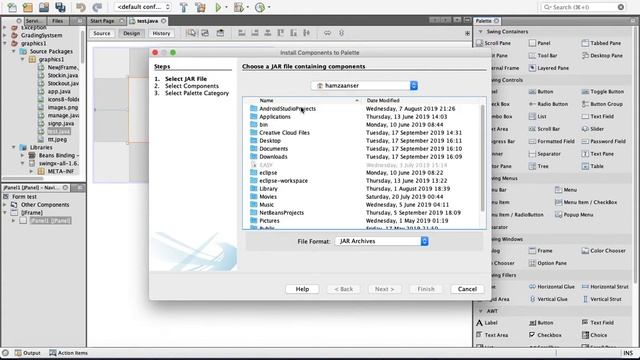This screenshot has width=640, height=360.
Task: Switch to the Source view tab
Action: tap(102, 33)
